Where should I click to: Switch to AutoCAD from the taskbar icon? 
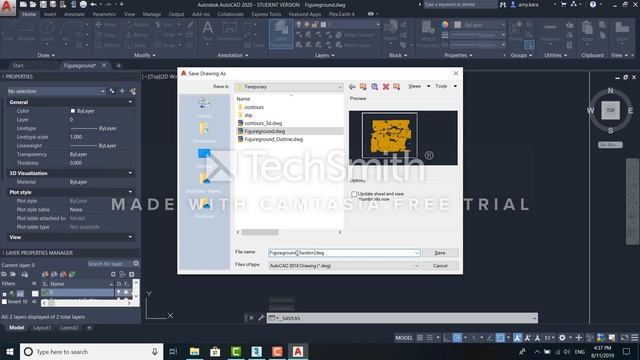click(298, 351)
